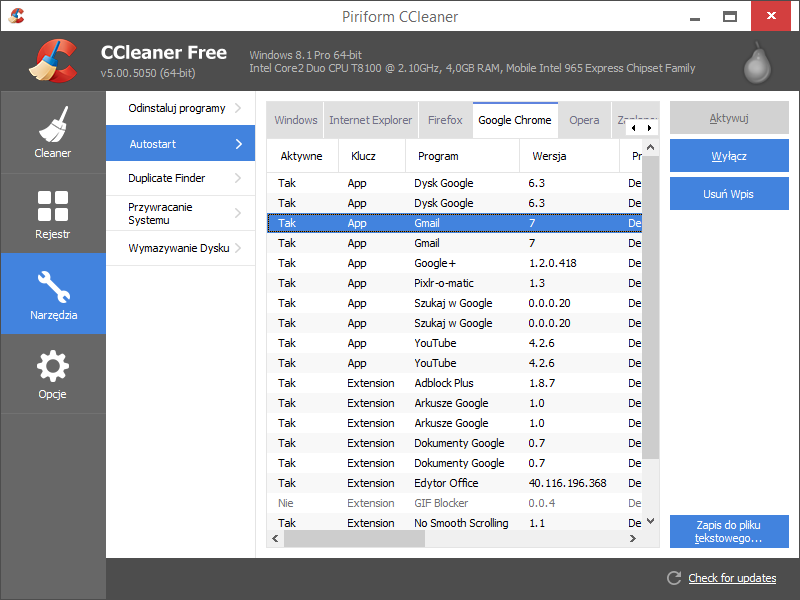Click the Aktywuj button
The image size is (800, 600).
(x=729, y=118)
